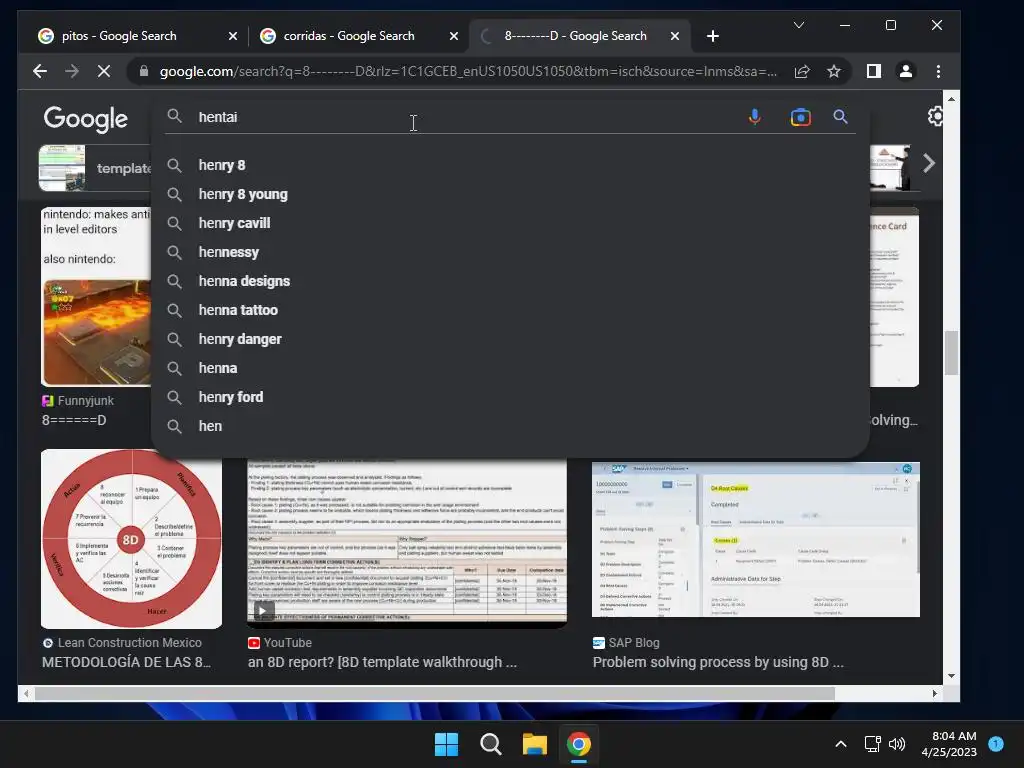Click the Google logo
Image resolution: width=1024 pixels, height=768 pixels.
coord(86,119)
